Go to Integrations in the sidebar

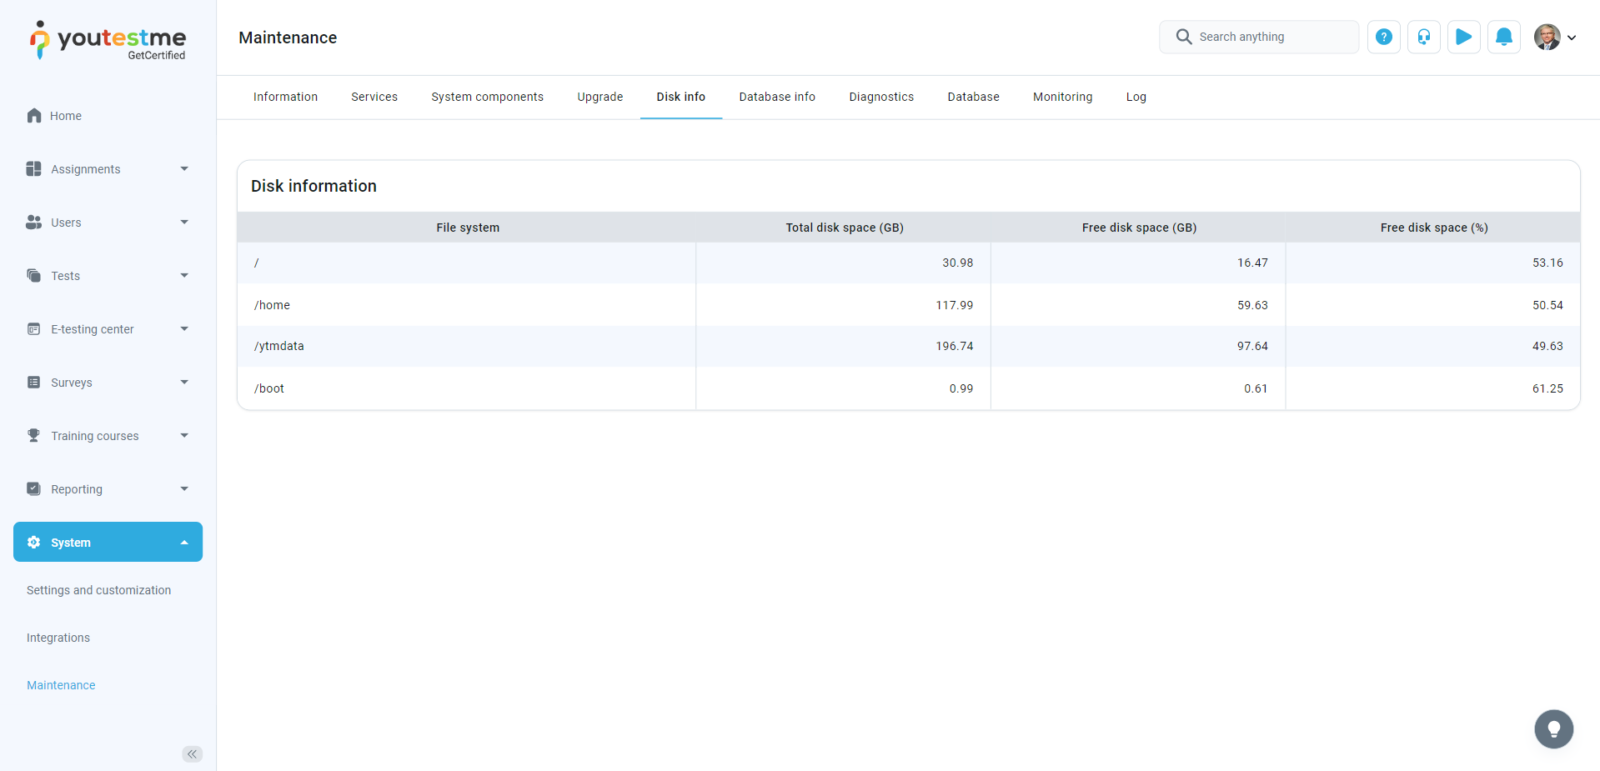point(58,638)
